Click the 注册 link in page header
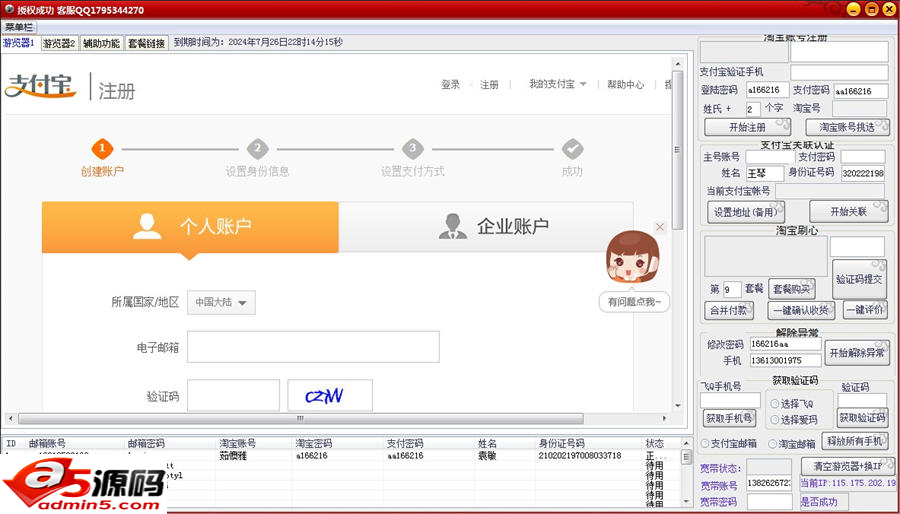 [489, 85]
